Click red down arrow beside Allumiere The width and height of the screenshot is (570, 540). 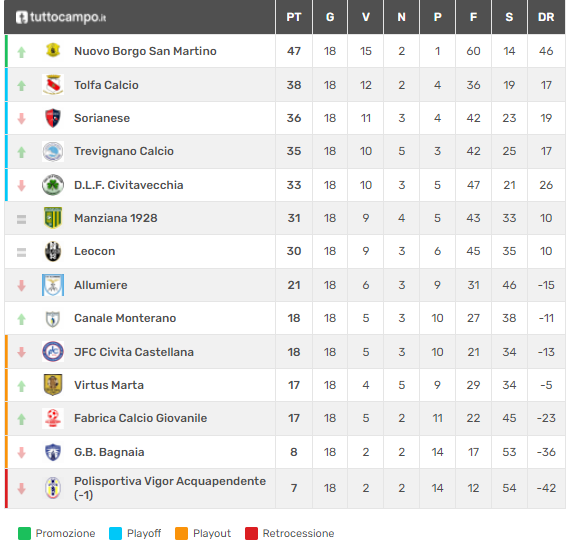pos(21,286)
